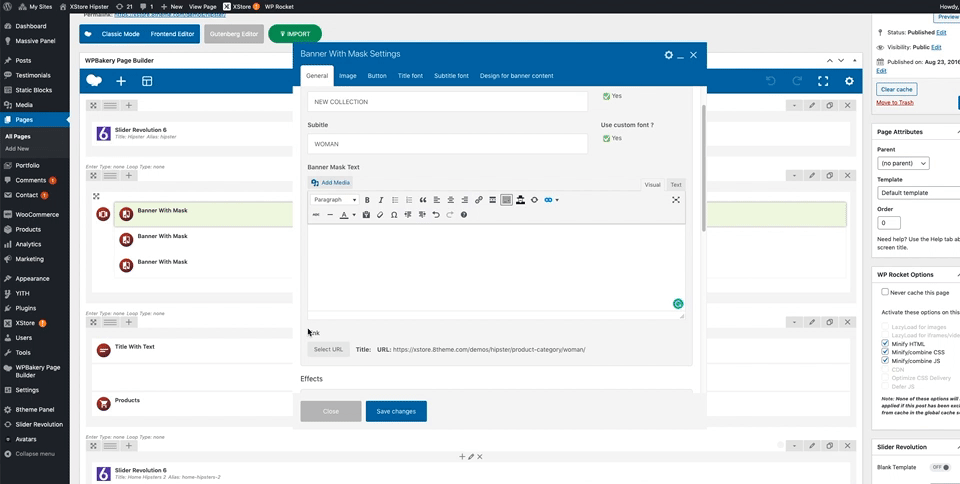This screenshot has width=960, height=484.
Task: Open text color dropdown arrow
Action: click(x=354, y=215)
